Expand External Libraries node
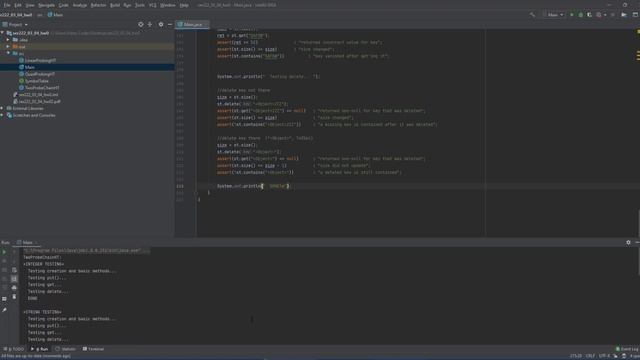640x360 pixels. coord(2,108)
